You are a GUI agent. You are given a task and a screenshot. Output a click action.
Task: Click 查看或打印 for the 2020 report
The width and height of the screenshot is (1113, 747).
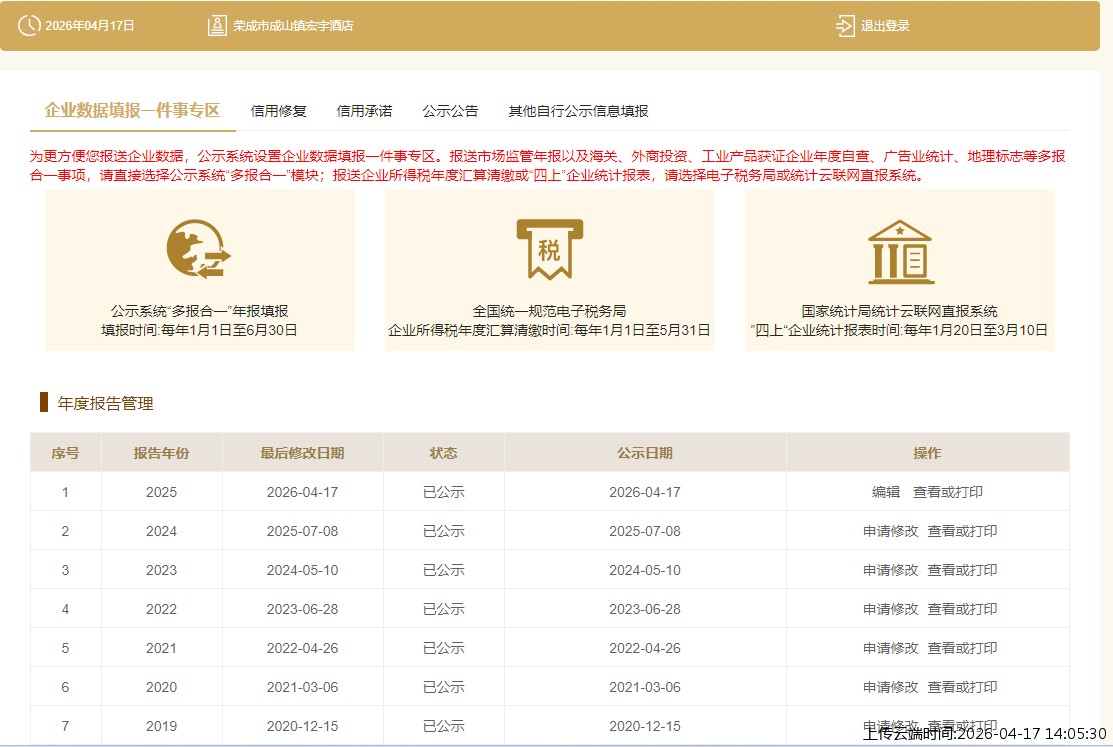point(963,686)
